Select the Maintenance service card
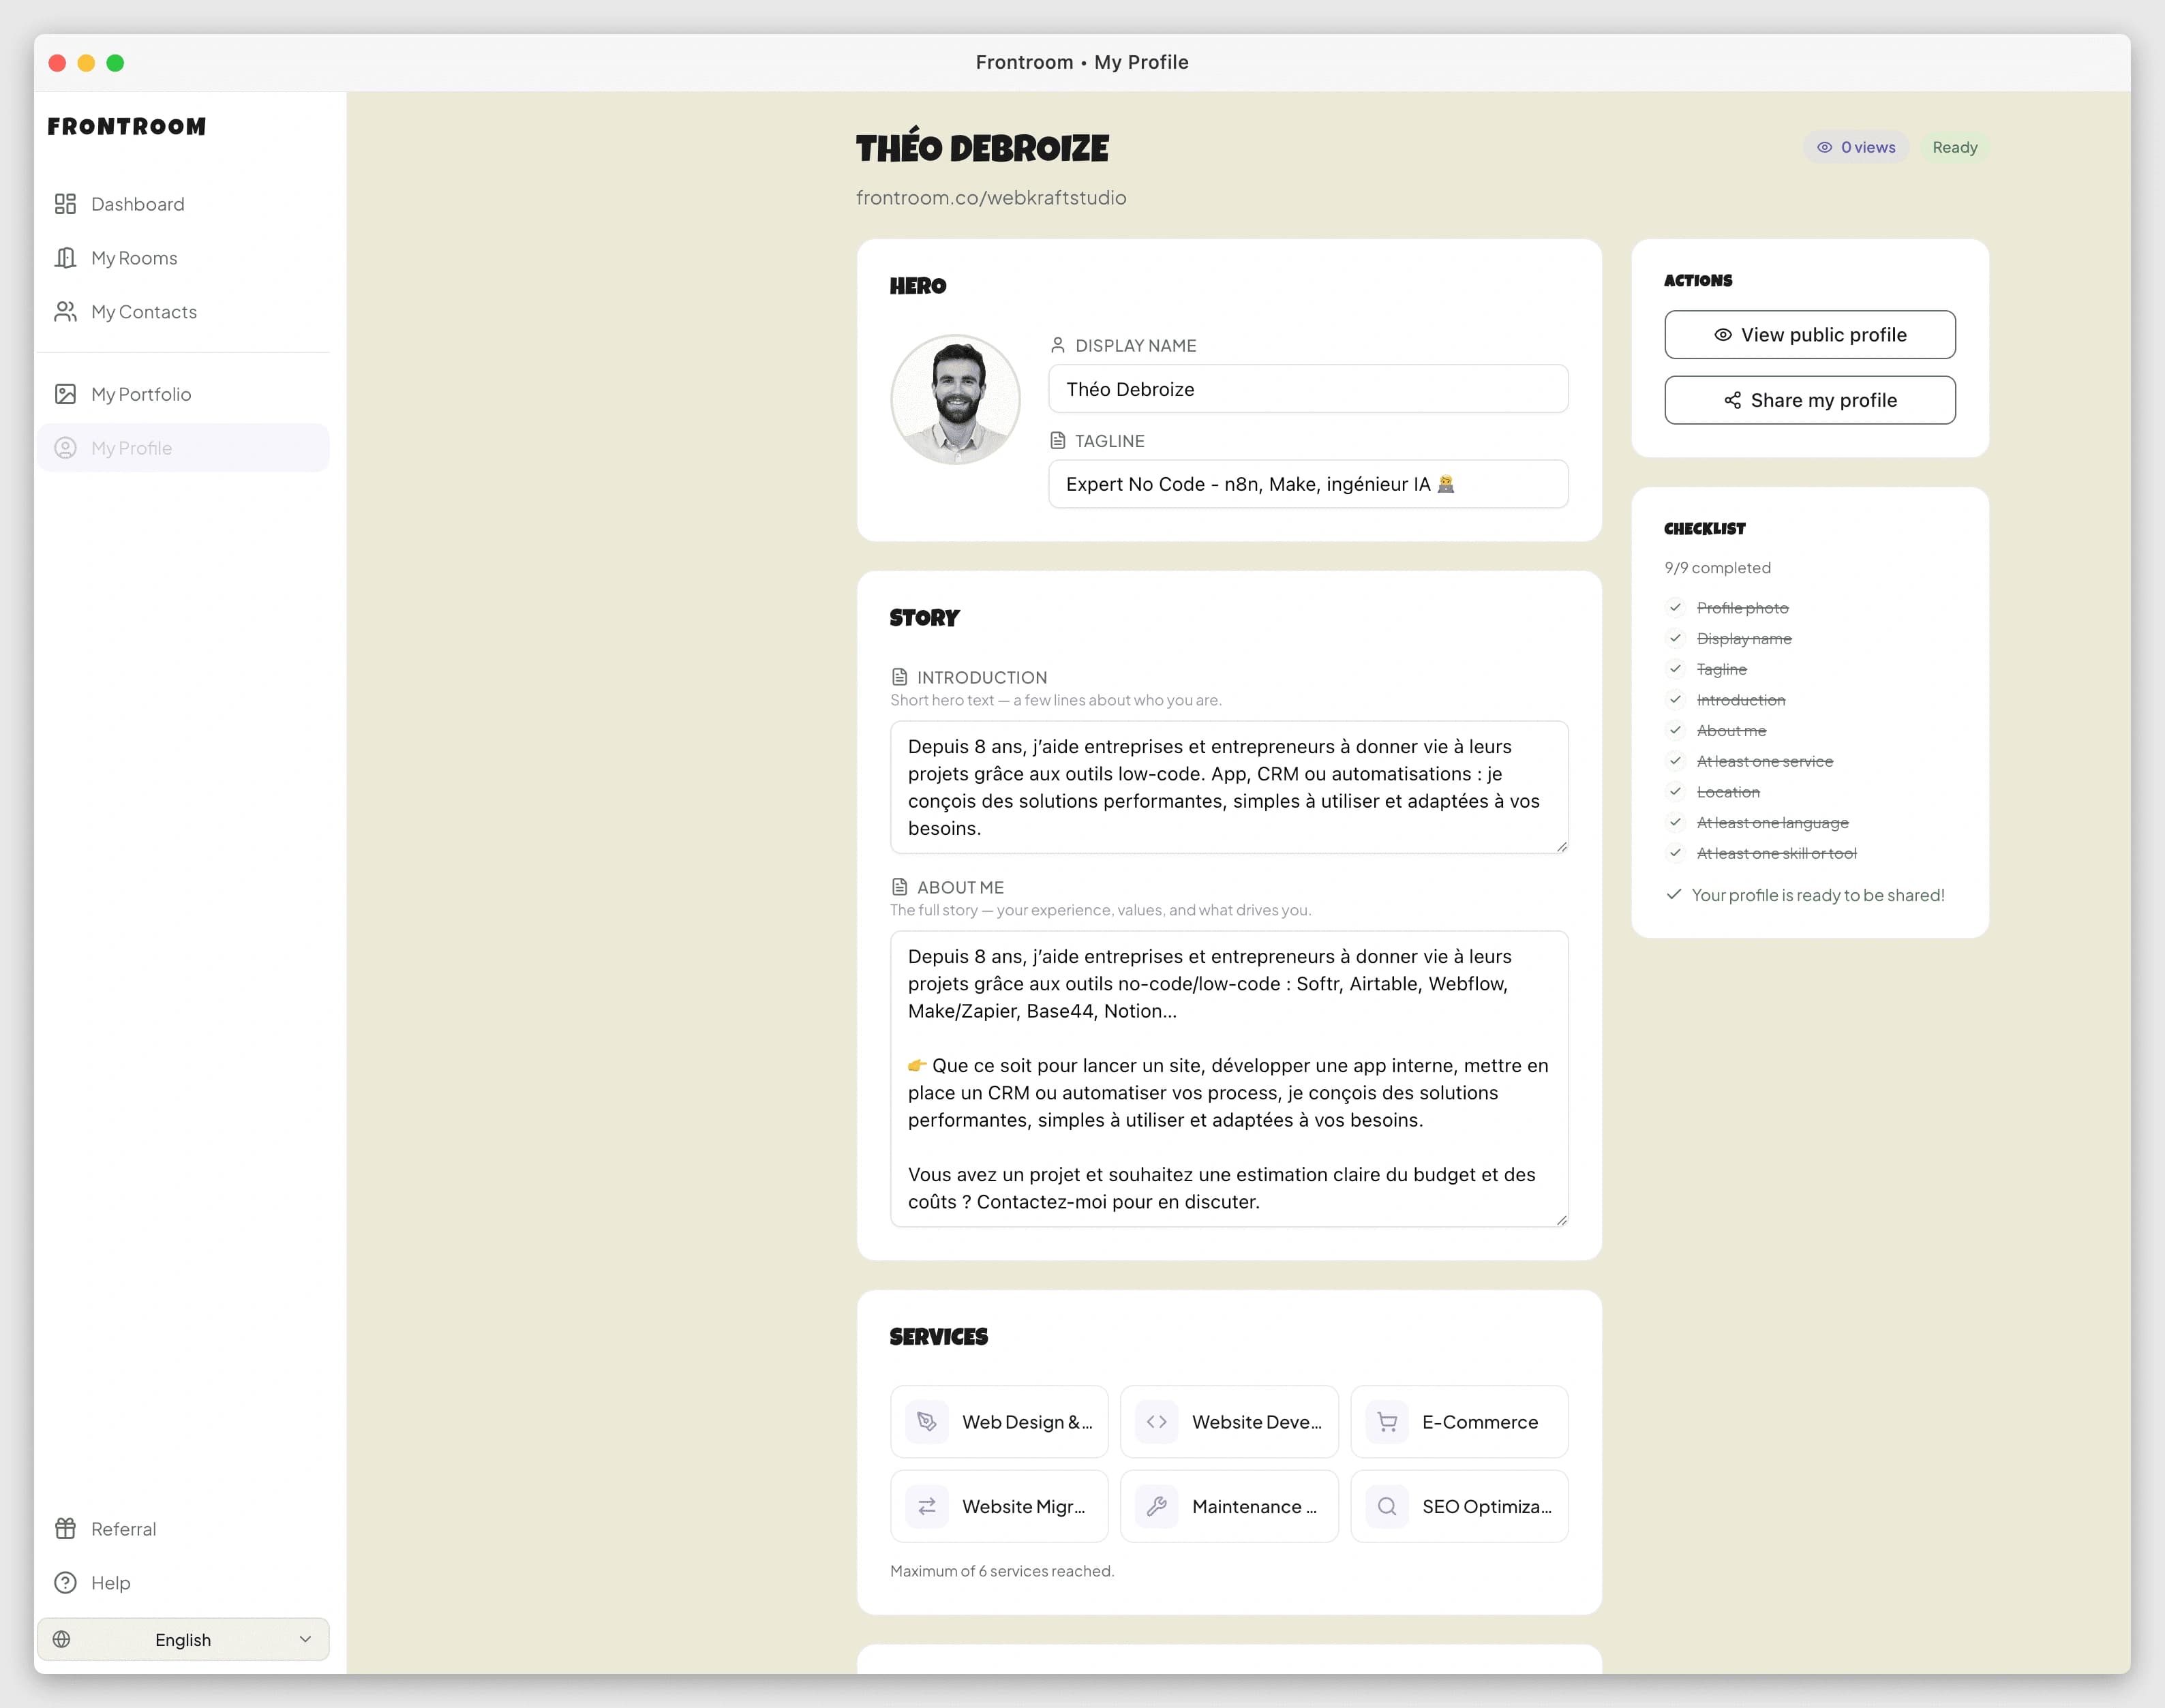This screenshot has width=2165, height=1708. (x=1229, y=1506)
